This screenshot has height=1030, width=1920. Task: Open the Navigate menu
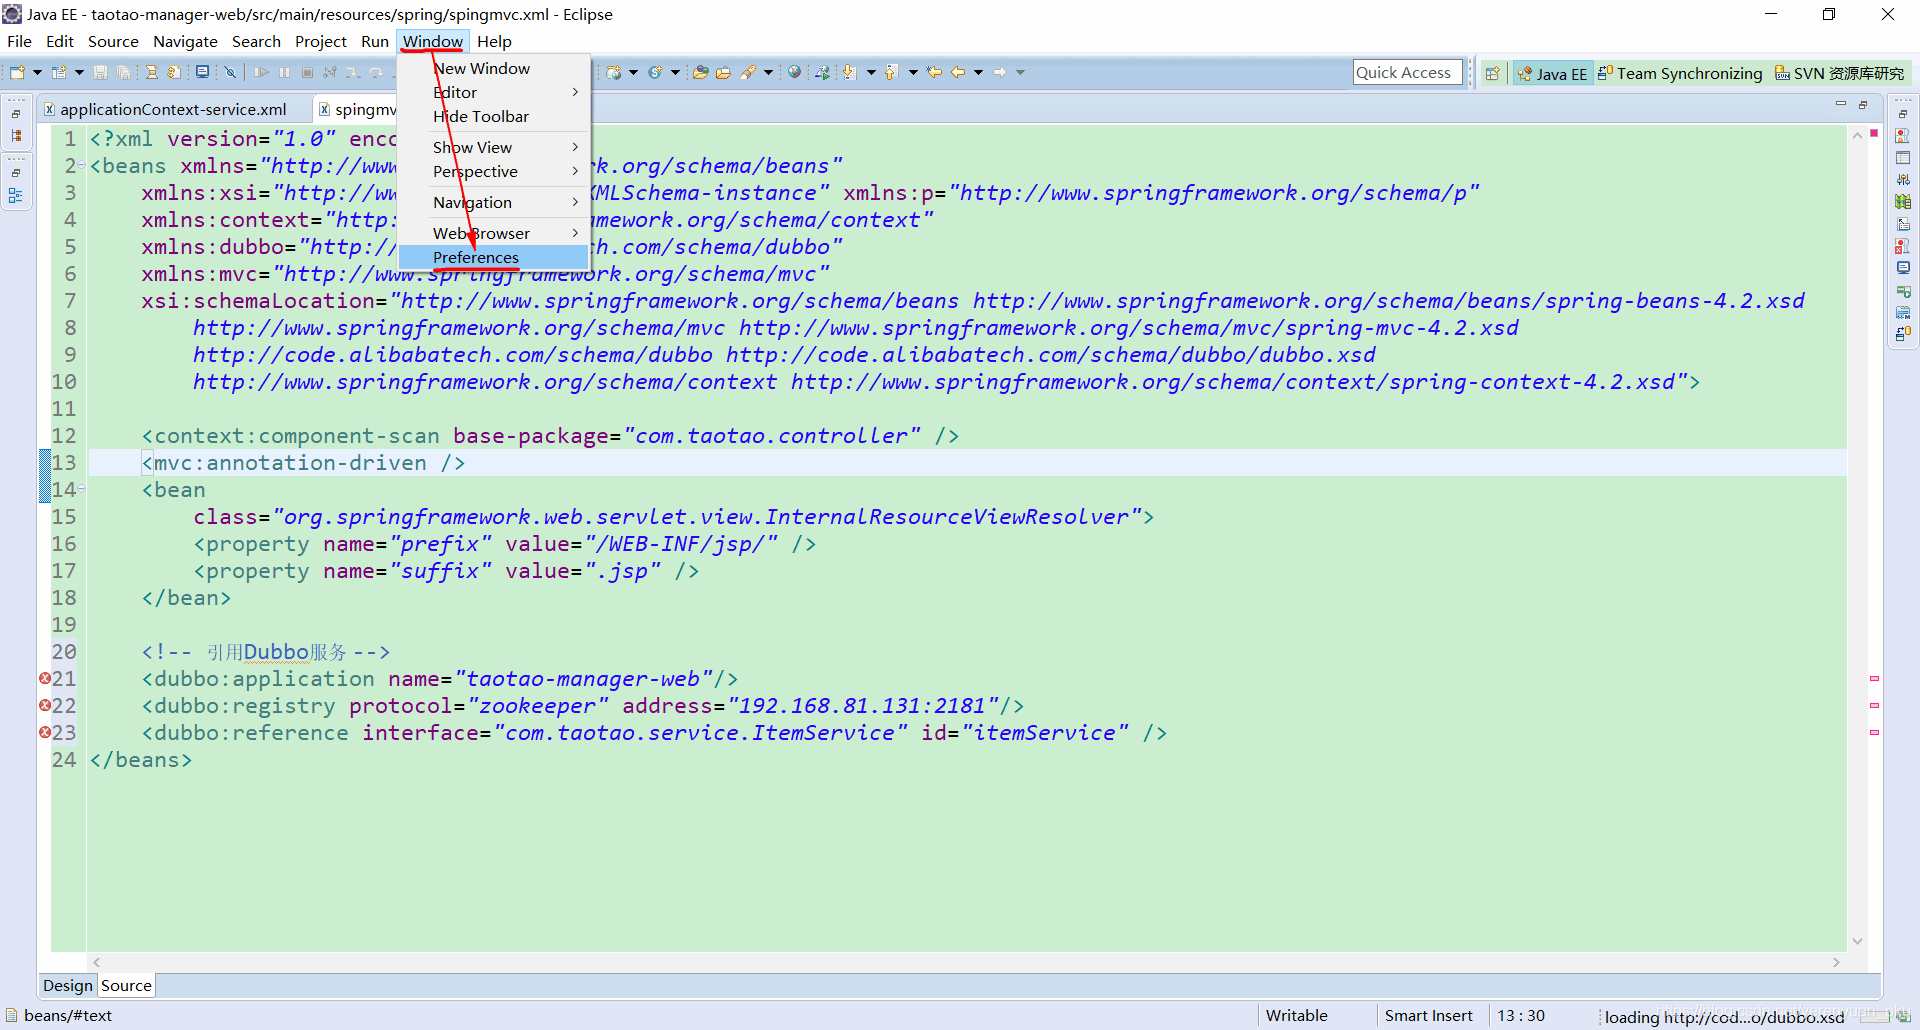[x=185, y=41]
